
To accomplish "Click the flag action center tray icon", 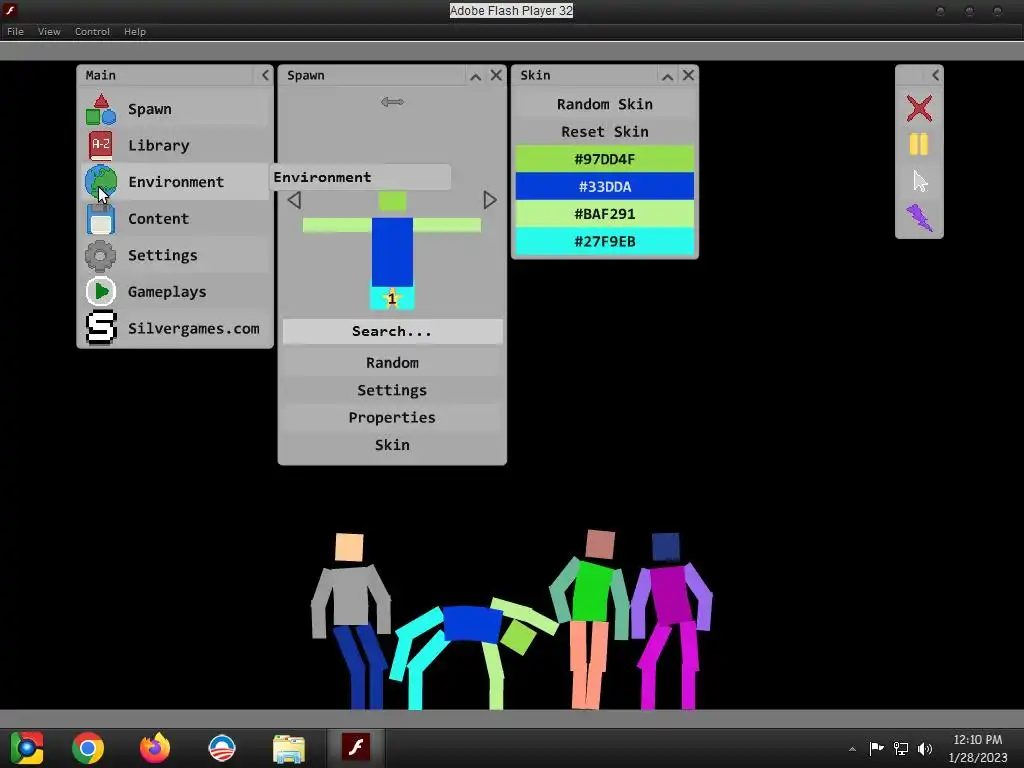I will click(876, 748).
